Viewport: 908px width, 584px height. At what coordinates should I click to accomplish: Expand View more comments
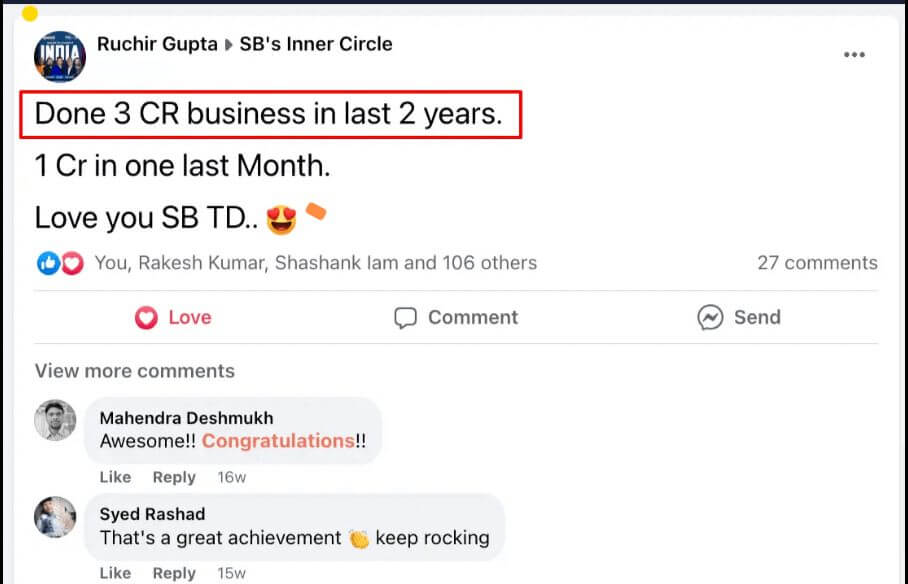click(x=135, y=371)
